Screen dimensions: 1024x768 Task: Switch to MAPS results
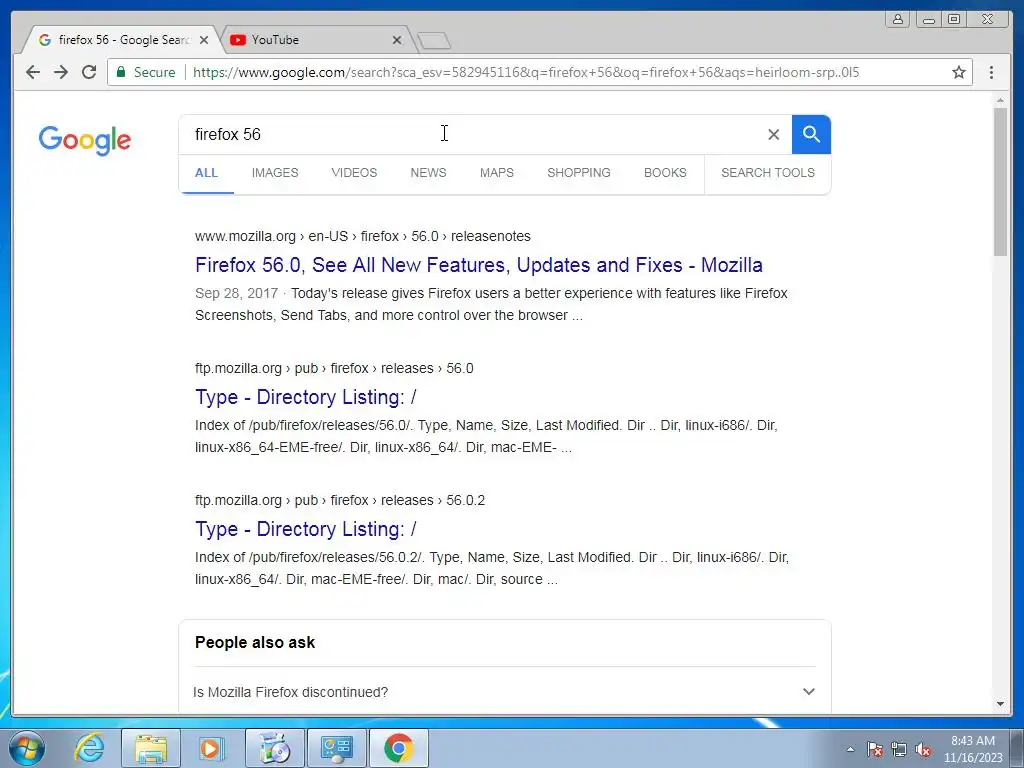(497, 173)
